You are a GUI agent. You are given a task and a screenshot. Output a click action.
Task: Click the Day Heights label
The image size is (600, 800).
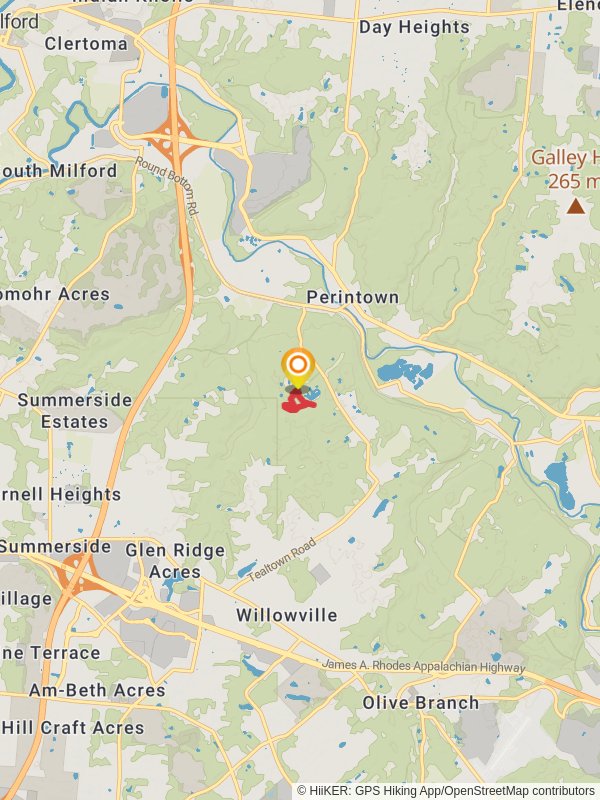point(414,27)
